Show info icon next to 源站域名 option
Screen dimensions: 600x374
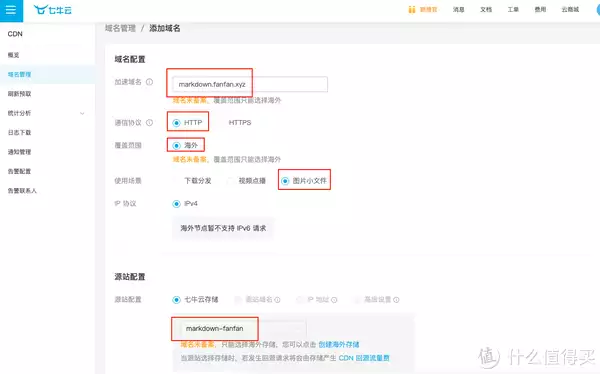point(277,300)
